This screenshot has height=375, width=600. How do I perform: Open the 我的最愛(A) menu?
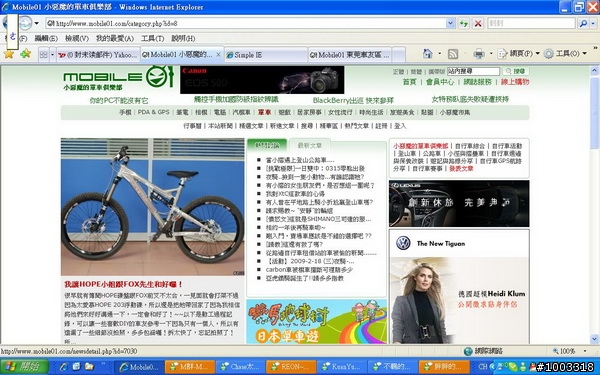(x=114, y=39)
